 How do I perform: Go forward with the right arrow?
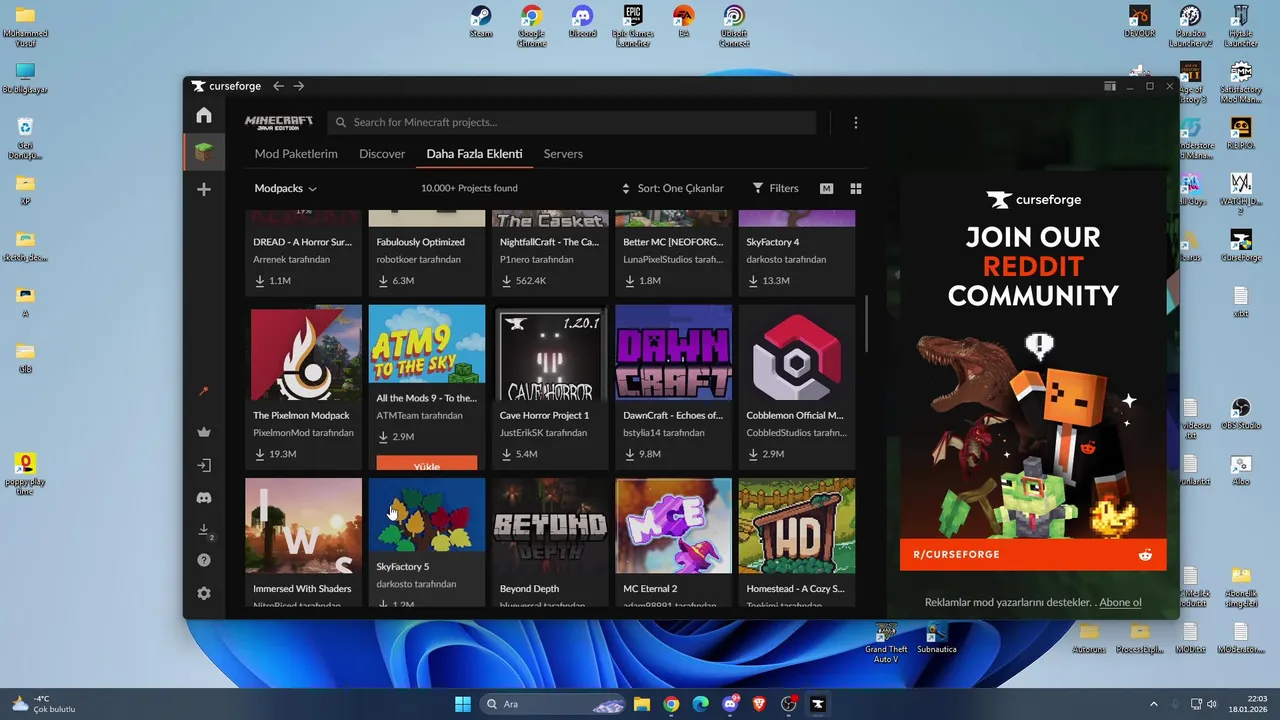coord(299,86)
